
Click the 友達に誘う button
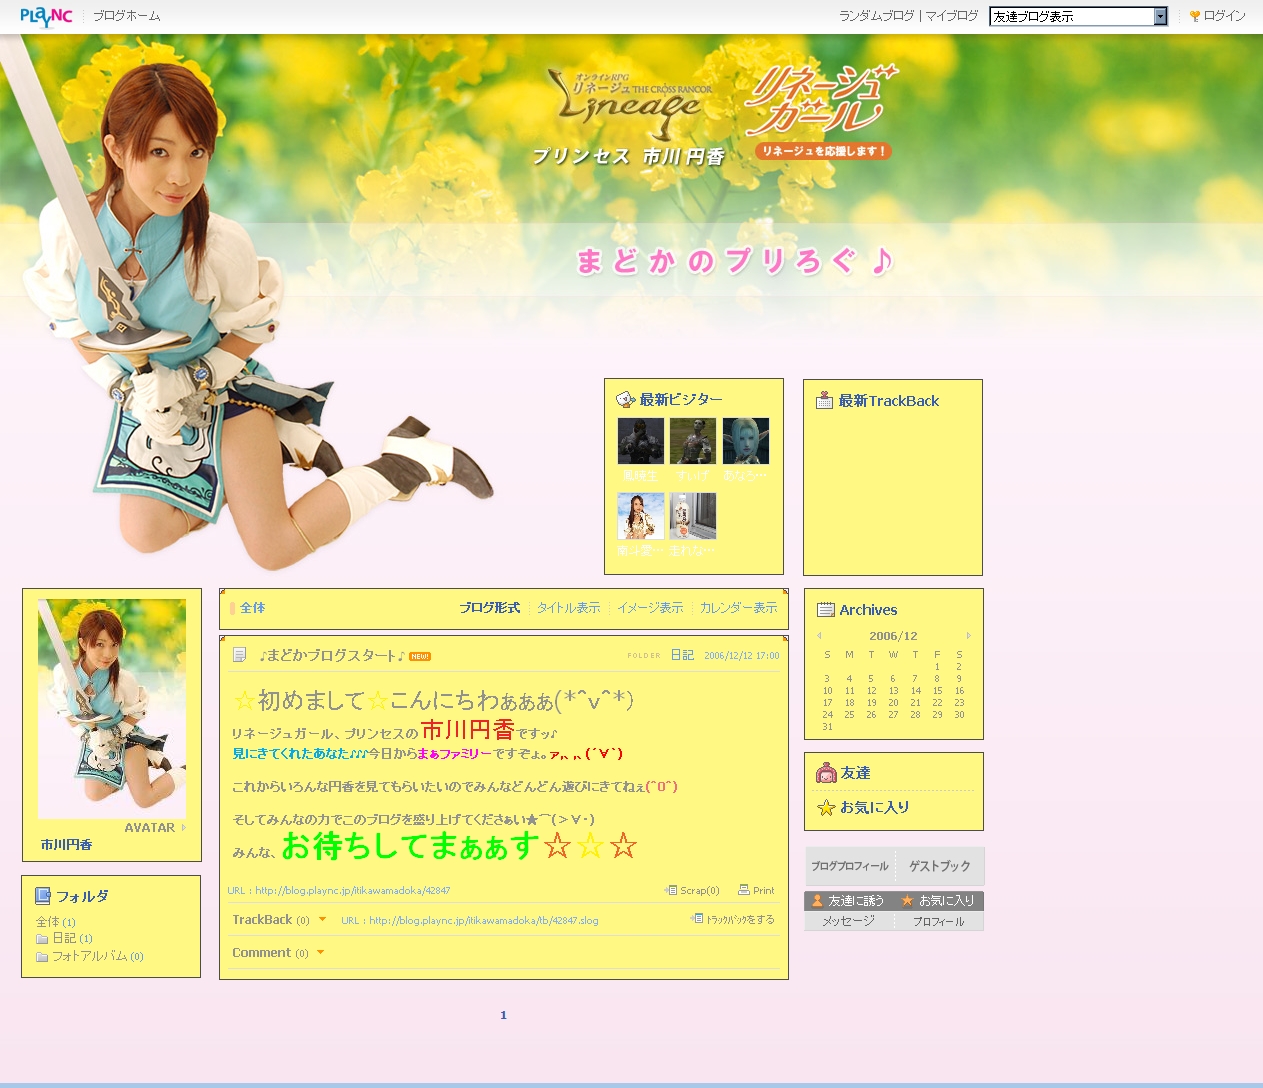click(848, 901)
